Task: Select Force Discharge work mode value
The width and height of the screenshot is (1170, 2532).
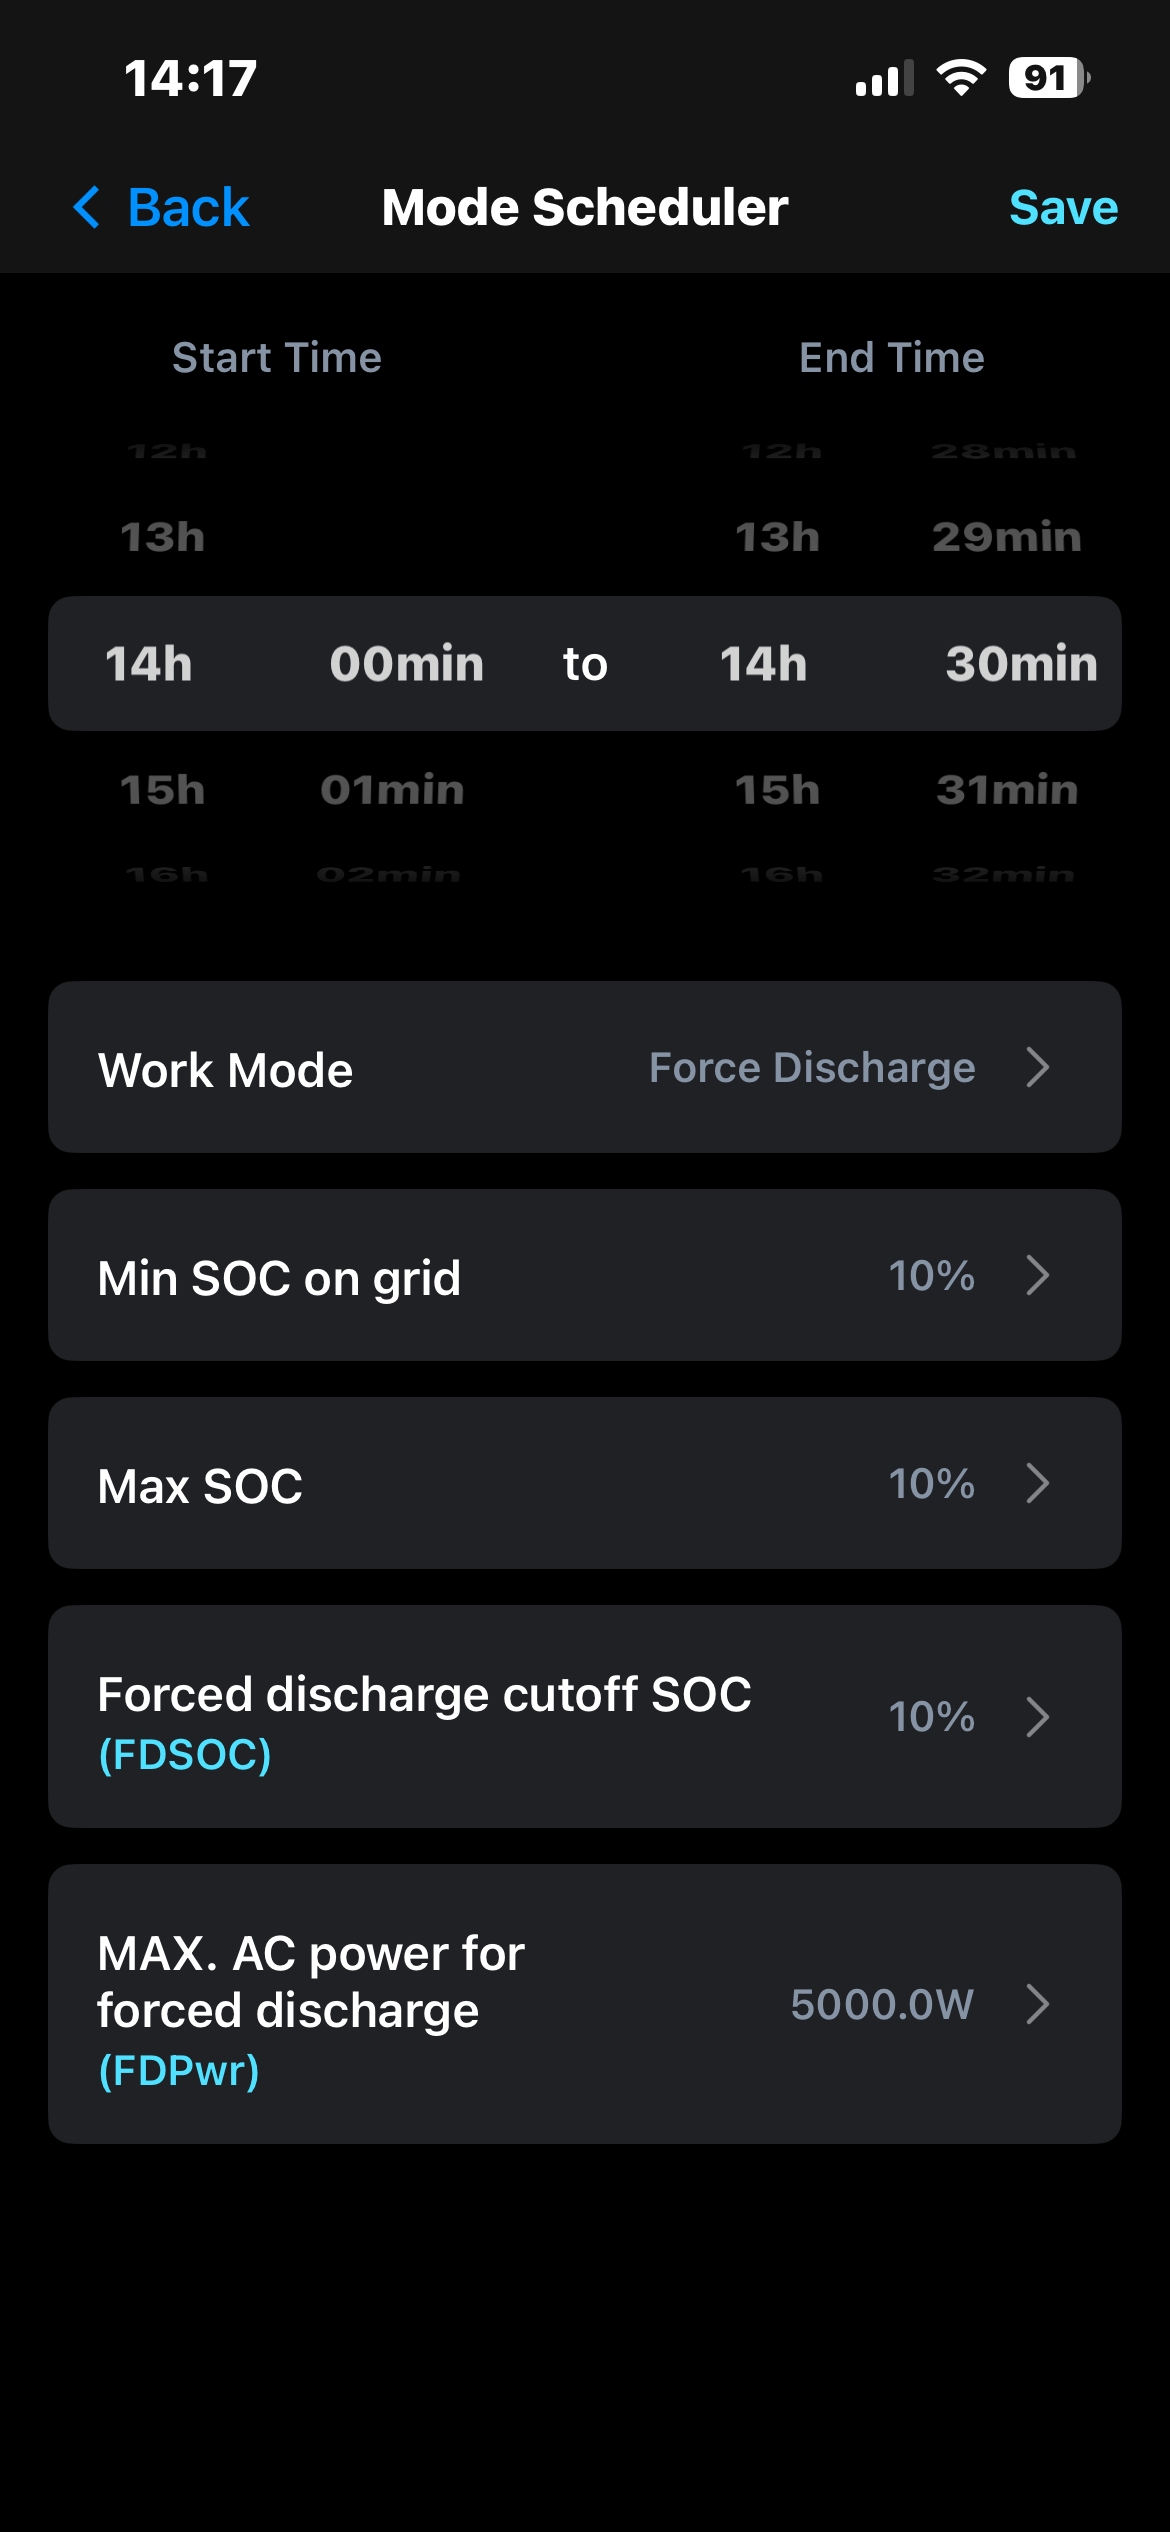Action: click(811, 1068)
